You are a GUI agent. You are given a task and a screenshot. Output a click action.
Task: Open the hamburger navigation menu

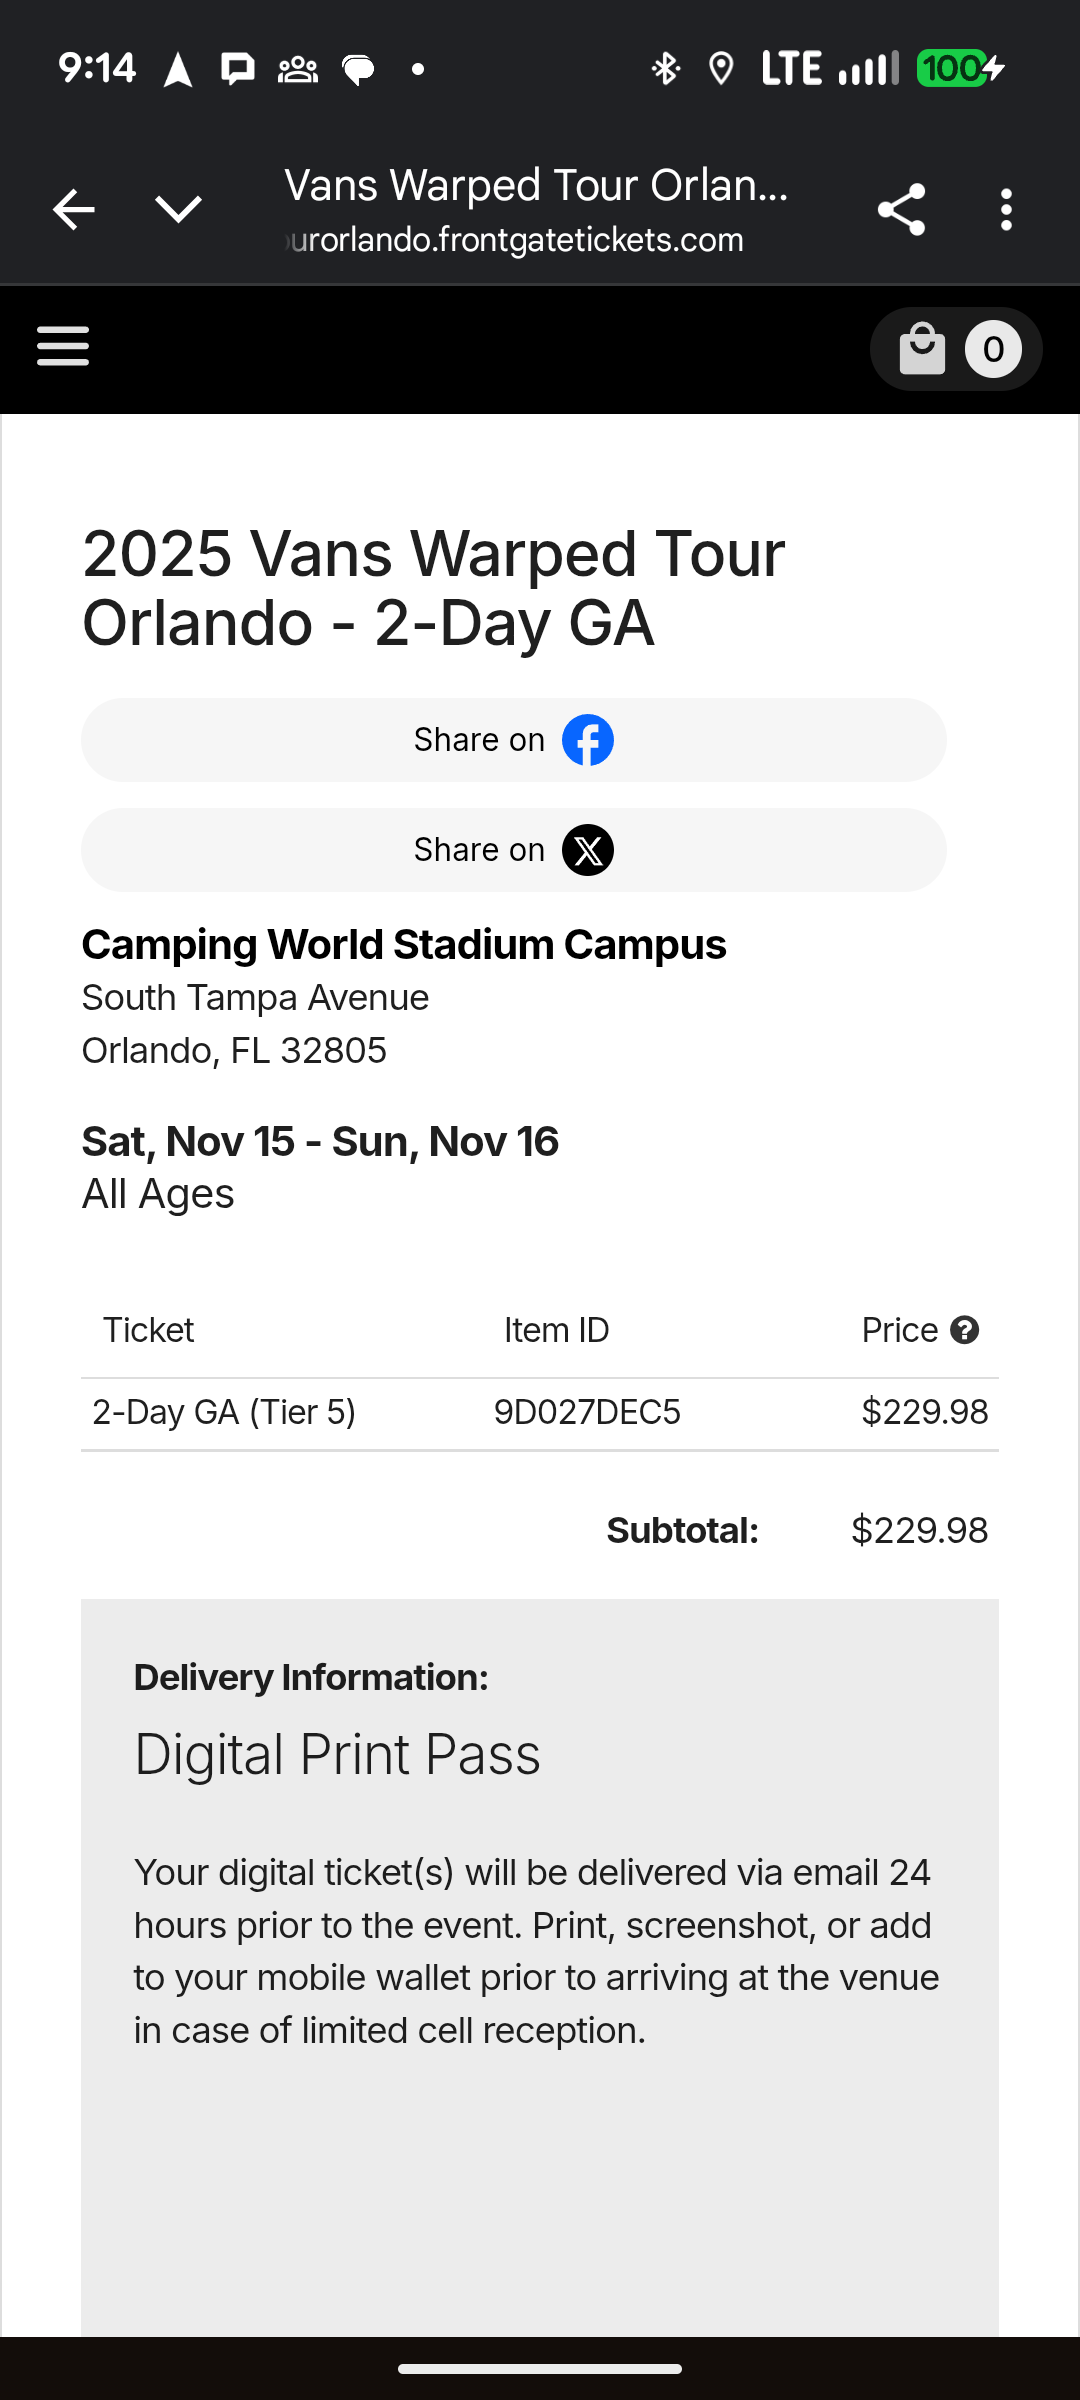pos(63,347)
